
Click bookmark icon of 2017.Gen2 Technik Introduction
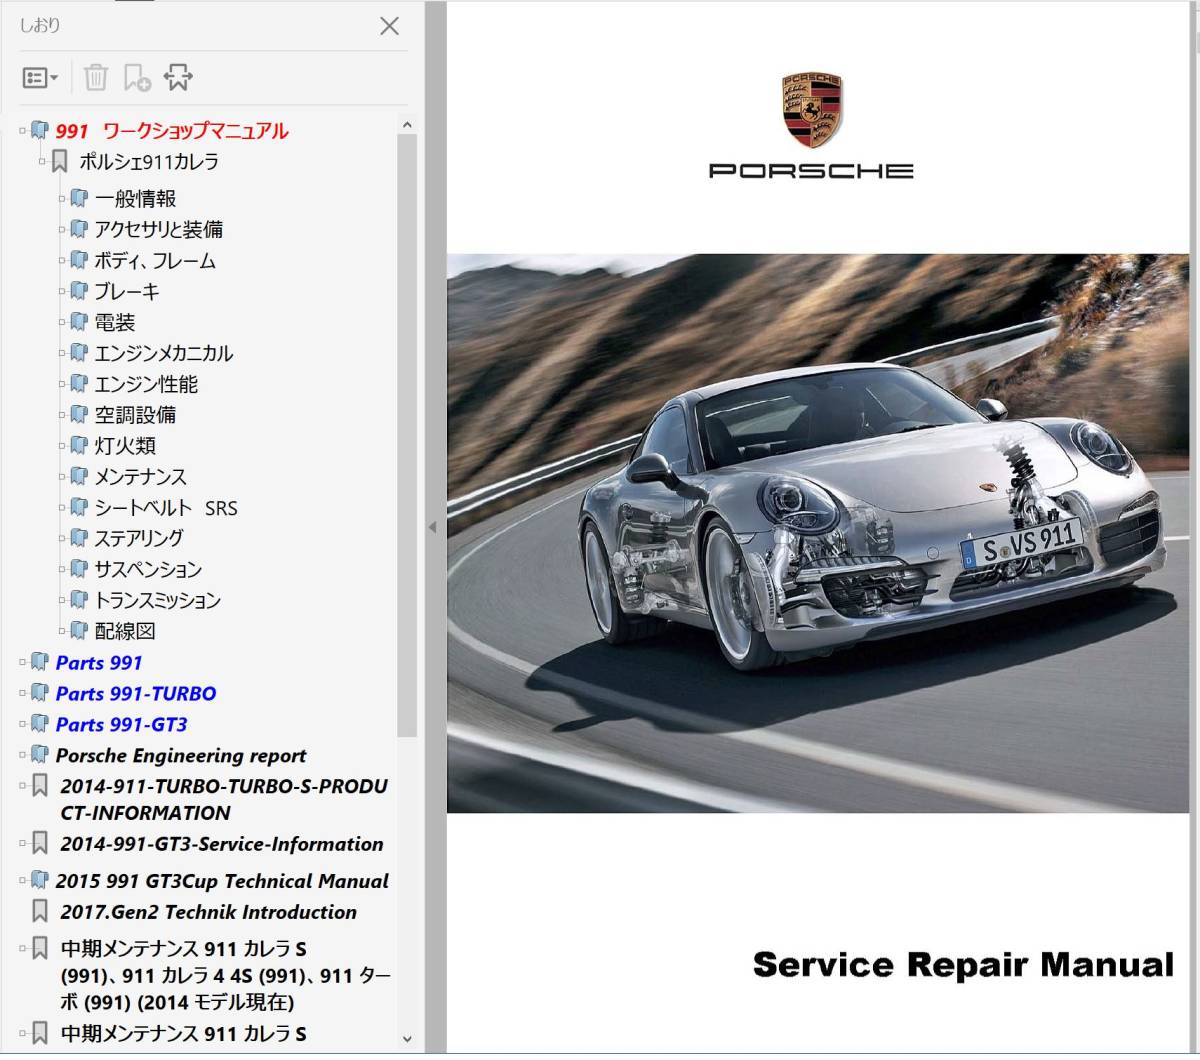tap(40, 912)
